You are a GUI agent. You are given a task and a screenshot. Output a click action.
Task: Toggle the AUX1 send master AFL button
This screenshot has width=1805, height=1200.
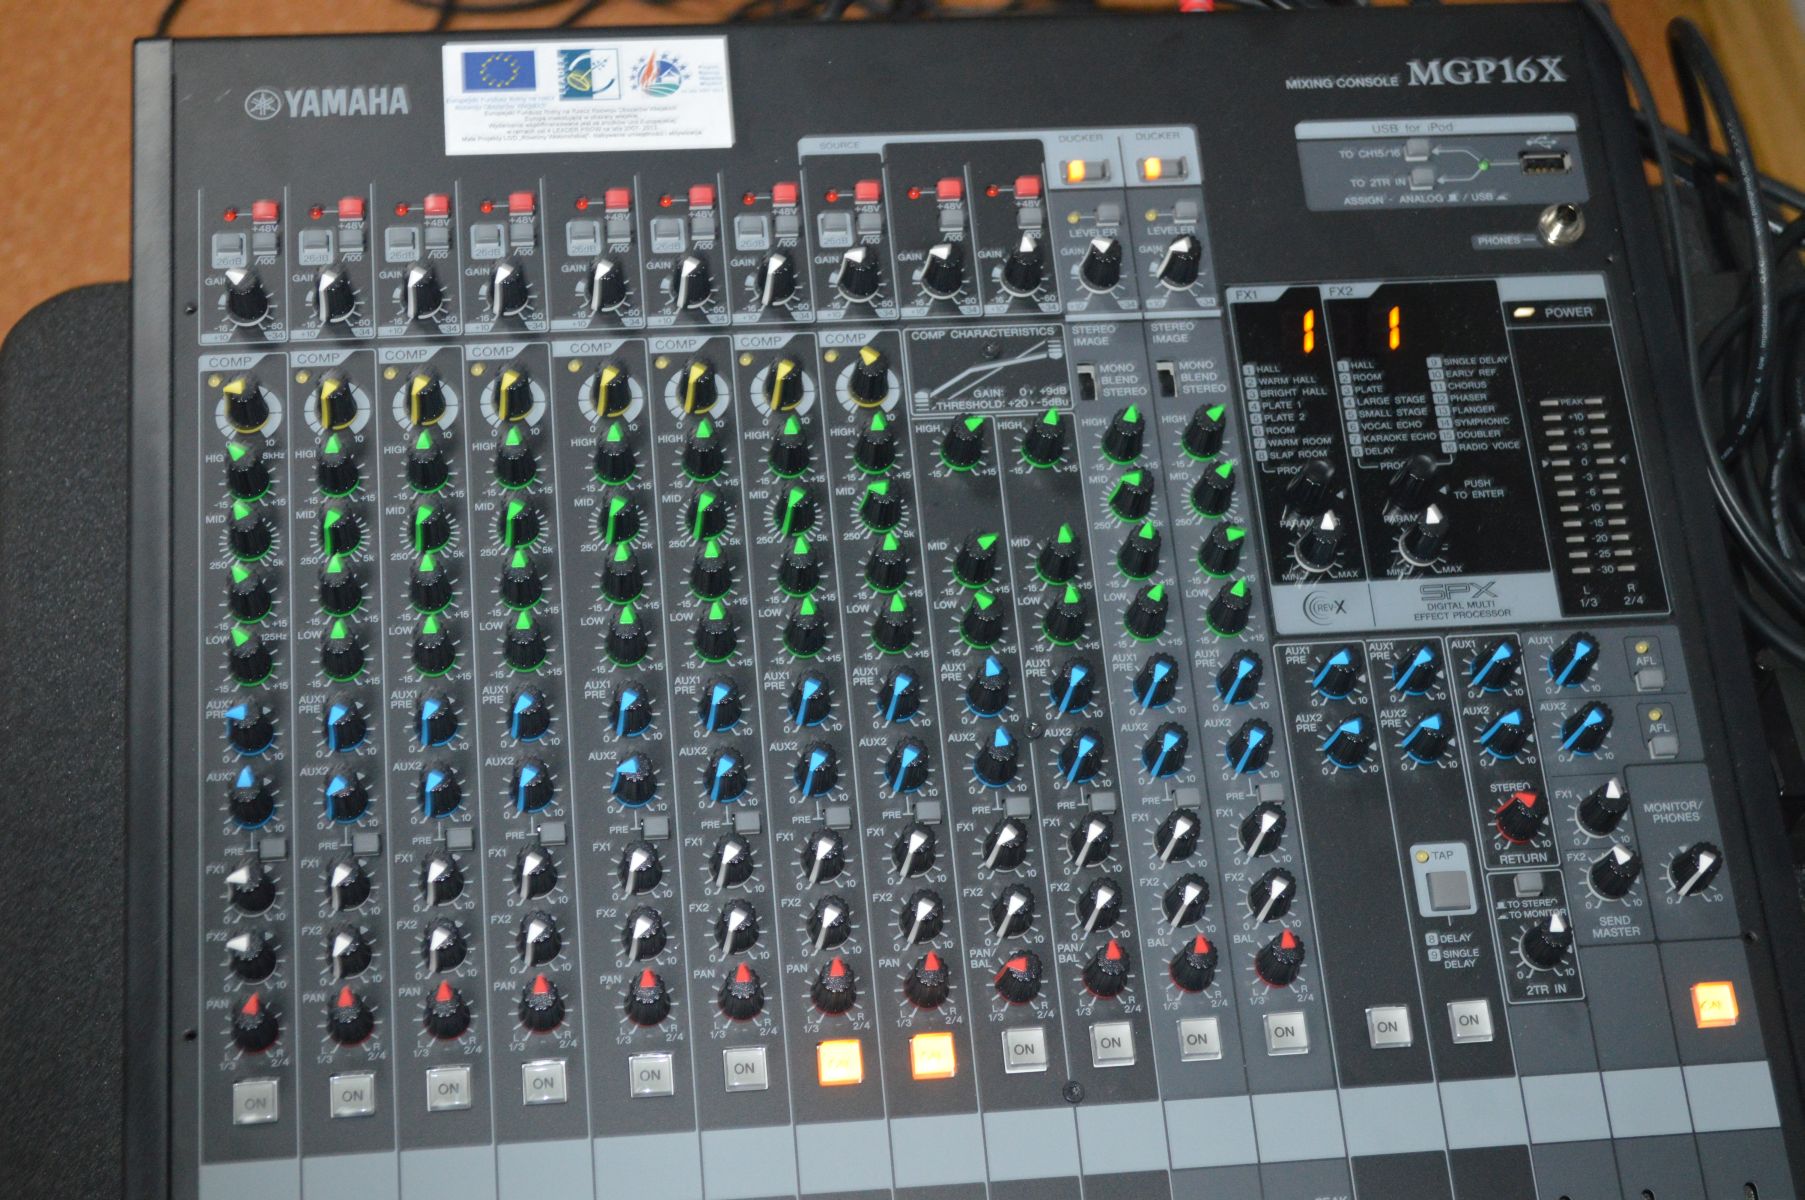pos(1648,679)
